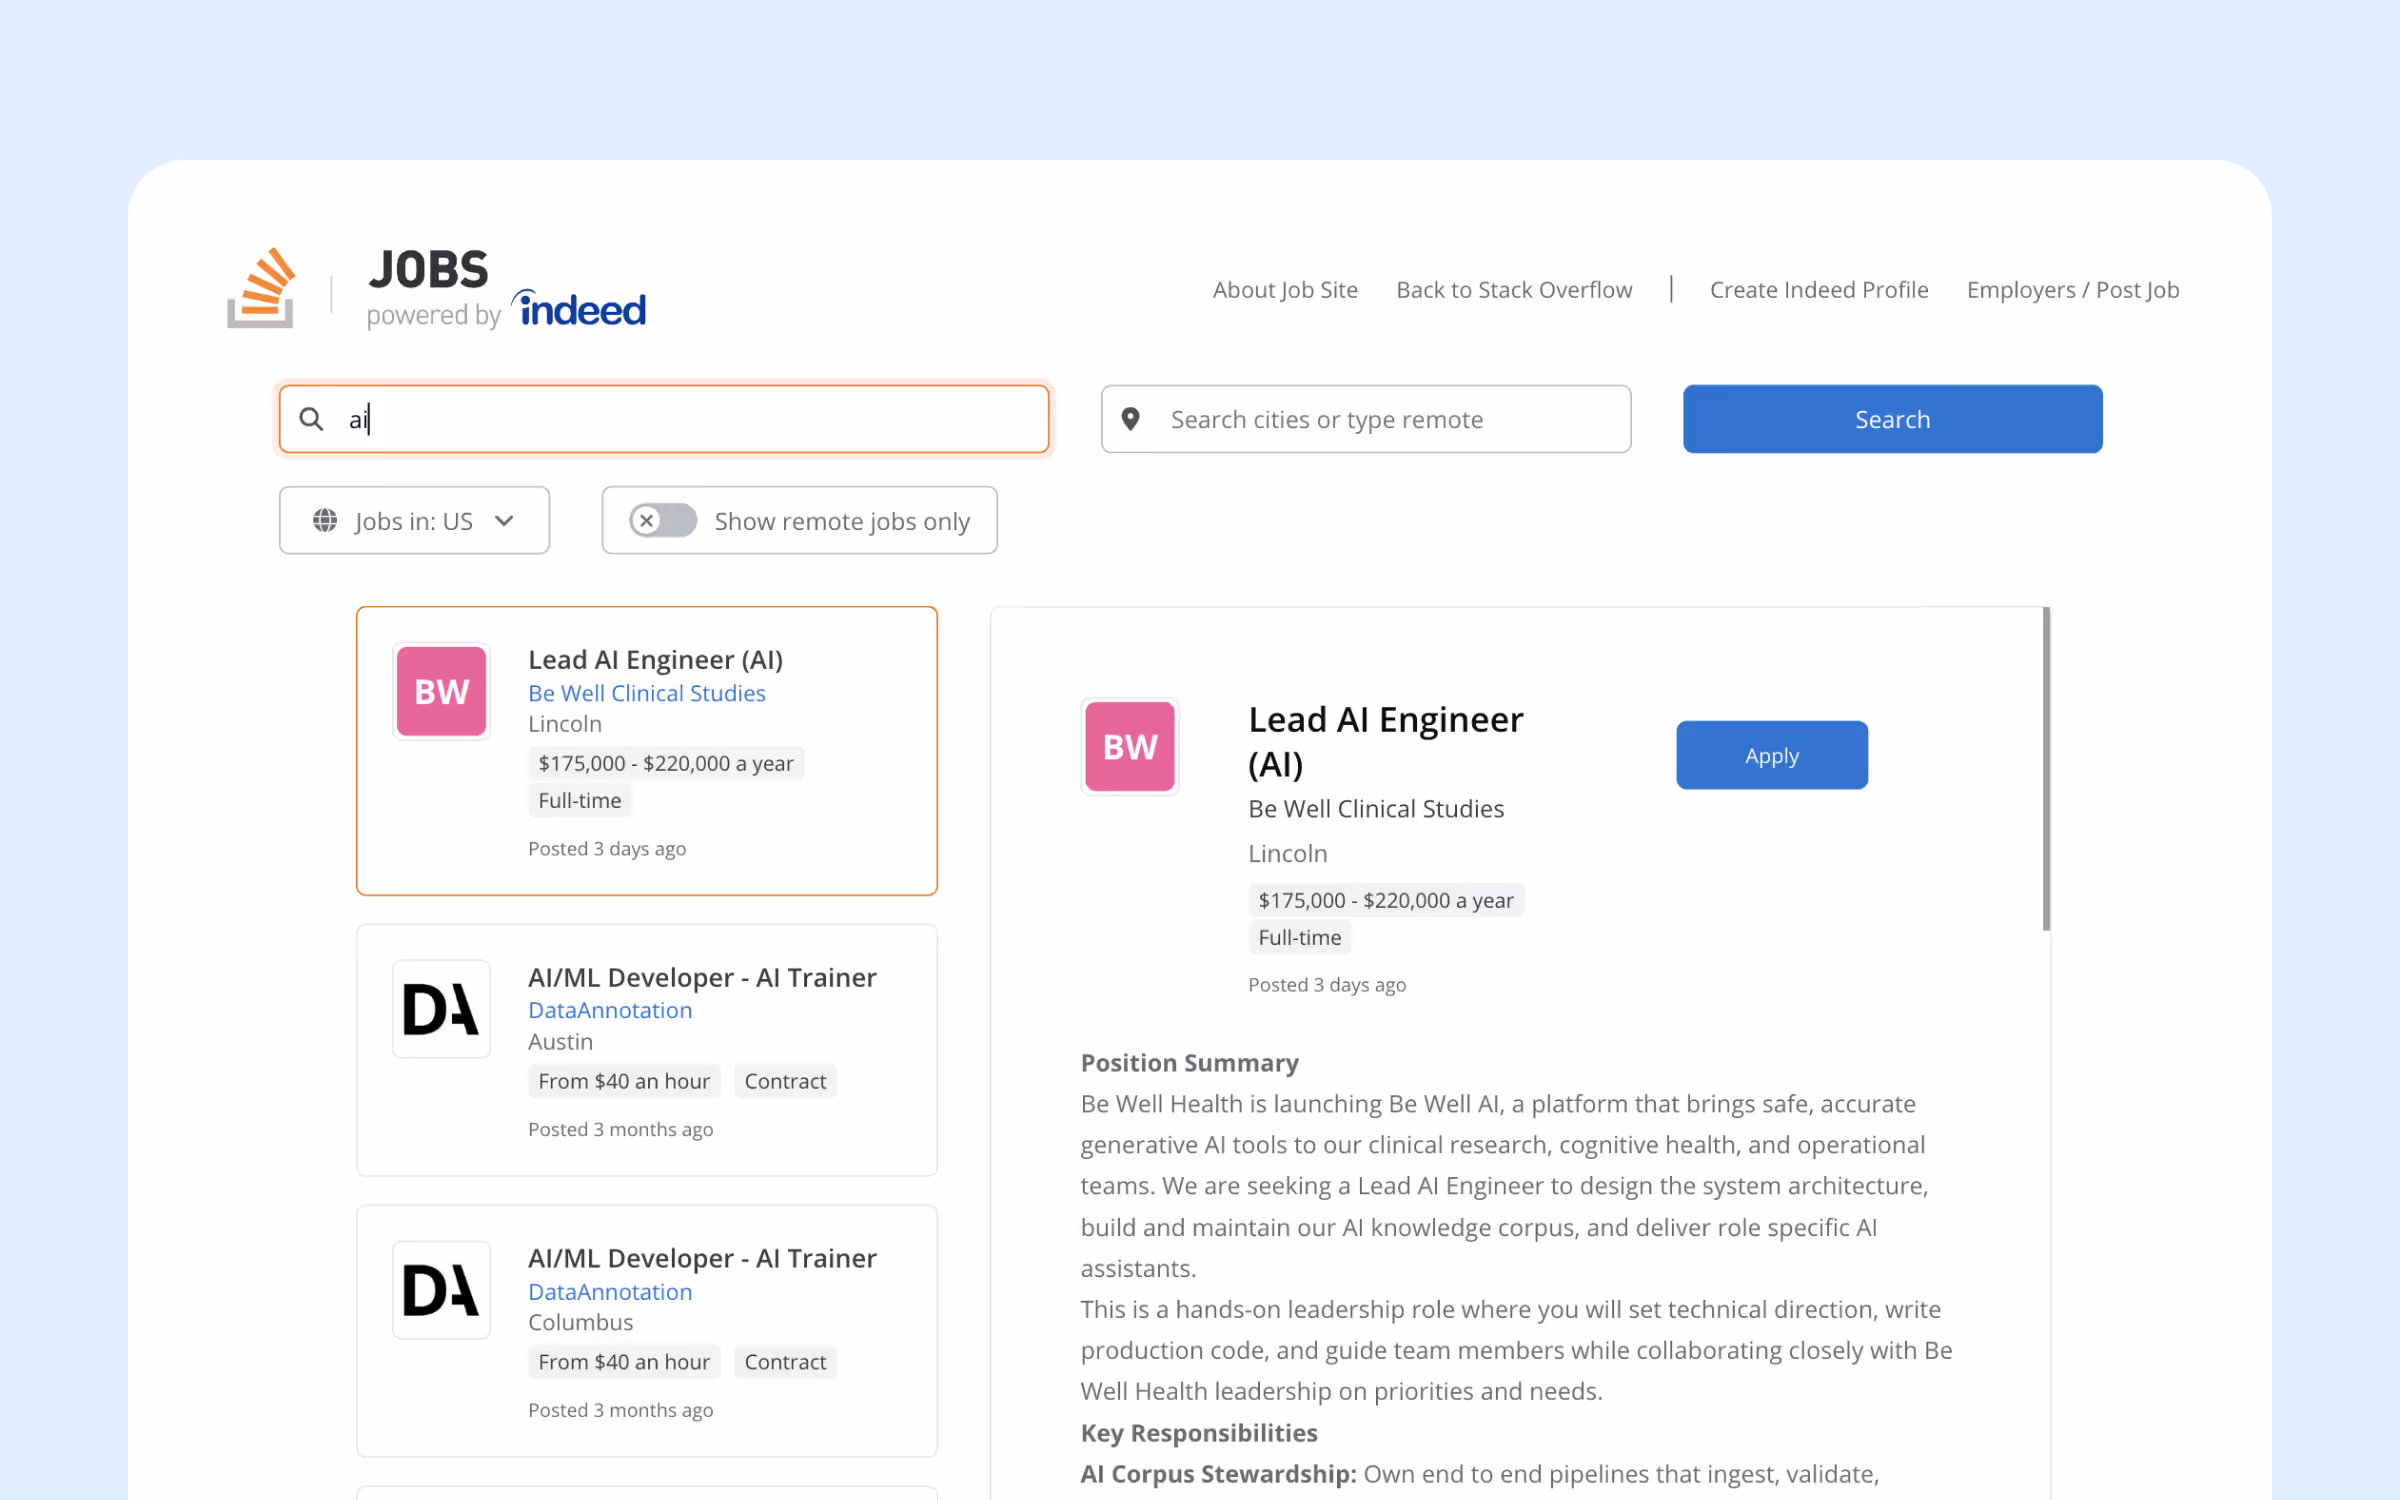Image resolution: width=2400 pixels, height=1500 pixels.
Task: Select the BW company logo on the Lead AI Engineer card
Action: coord(441,690)
